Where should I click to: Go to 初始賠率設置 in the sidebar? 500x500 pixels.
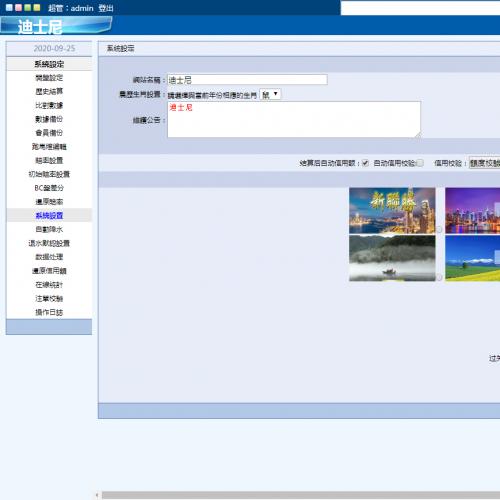(49, 174)
